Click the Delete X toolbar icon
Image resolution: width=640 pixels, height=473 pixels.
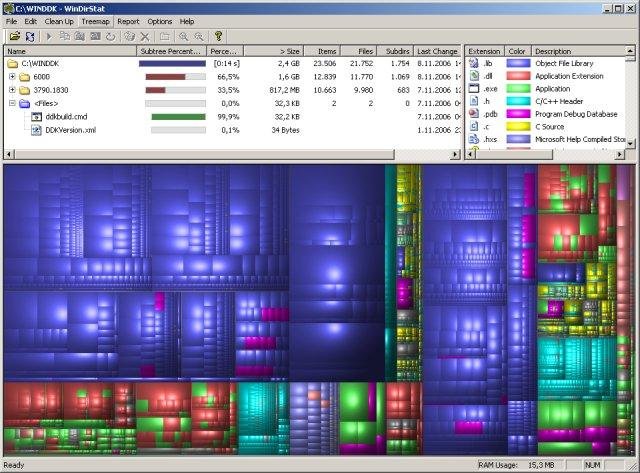[x=145, y=37]
